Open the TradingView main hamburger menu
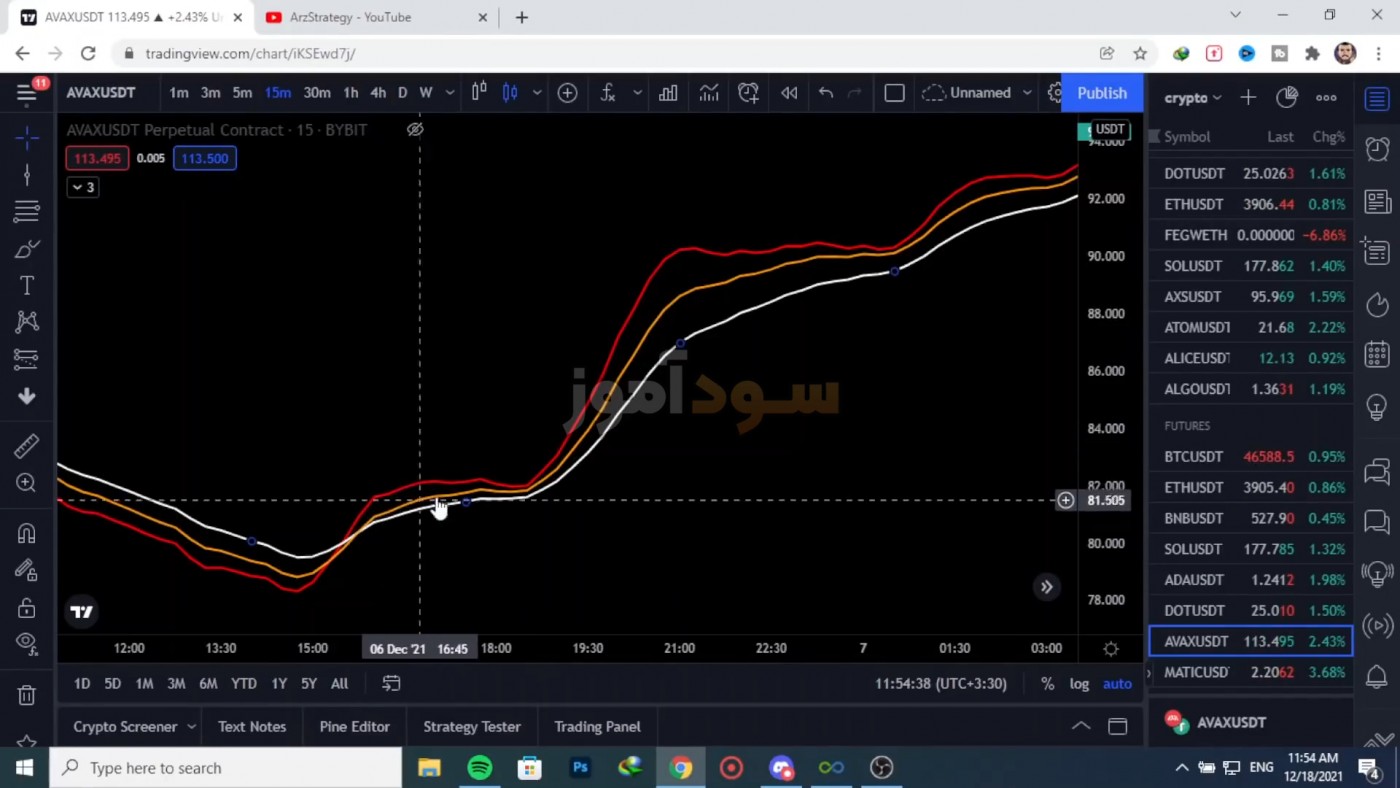The image size is (1400, 788). point(27,93)
